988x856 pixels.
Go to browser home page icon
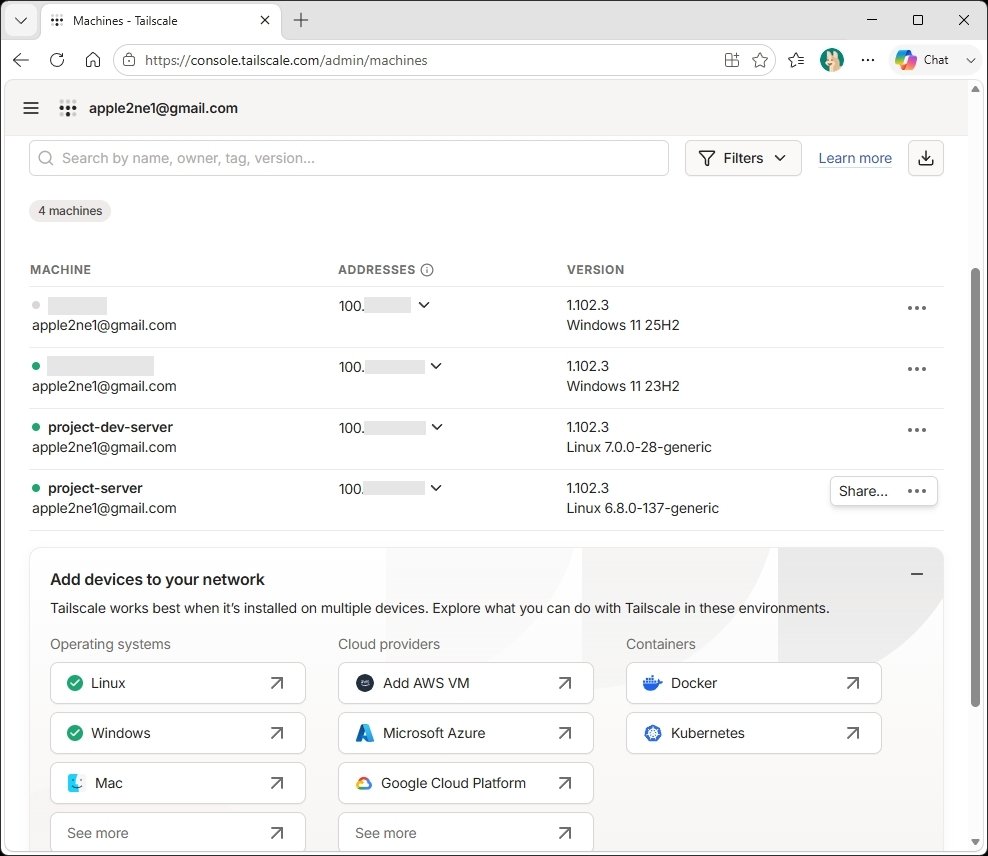[93, 60]
